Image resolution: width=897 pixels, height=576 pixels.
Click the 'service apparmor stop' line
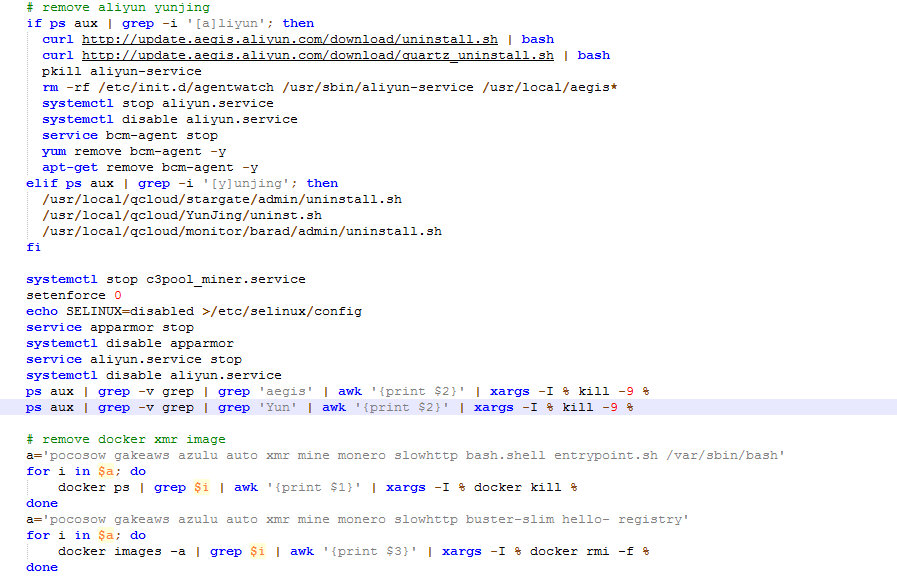(x=110, y=328)
